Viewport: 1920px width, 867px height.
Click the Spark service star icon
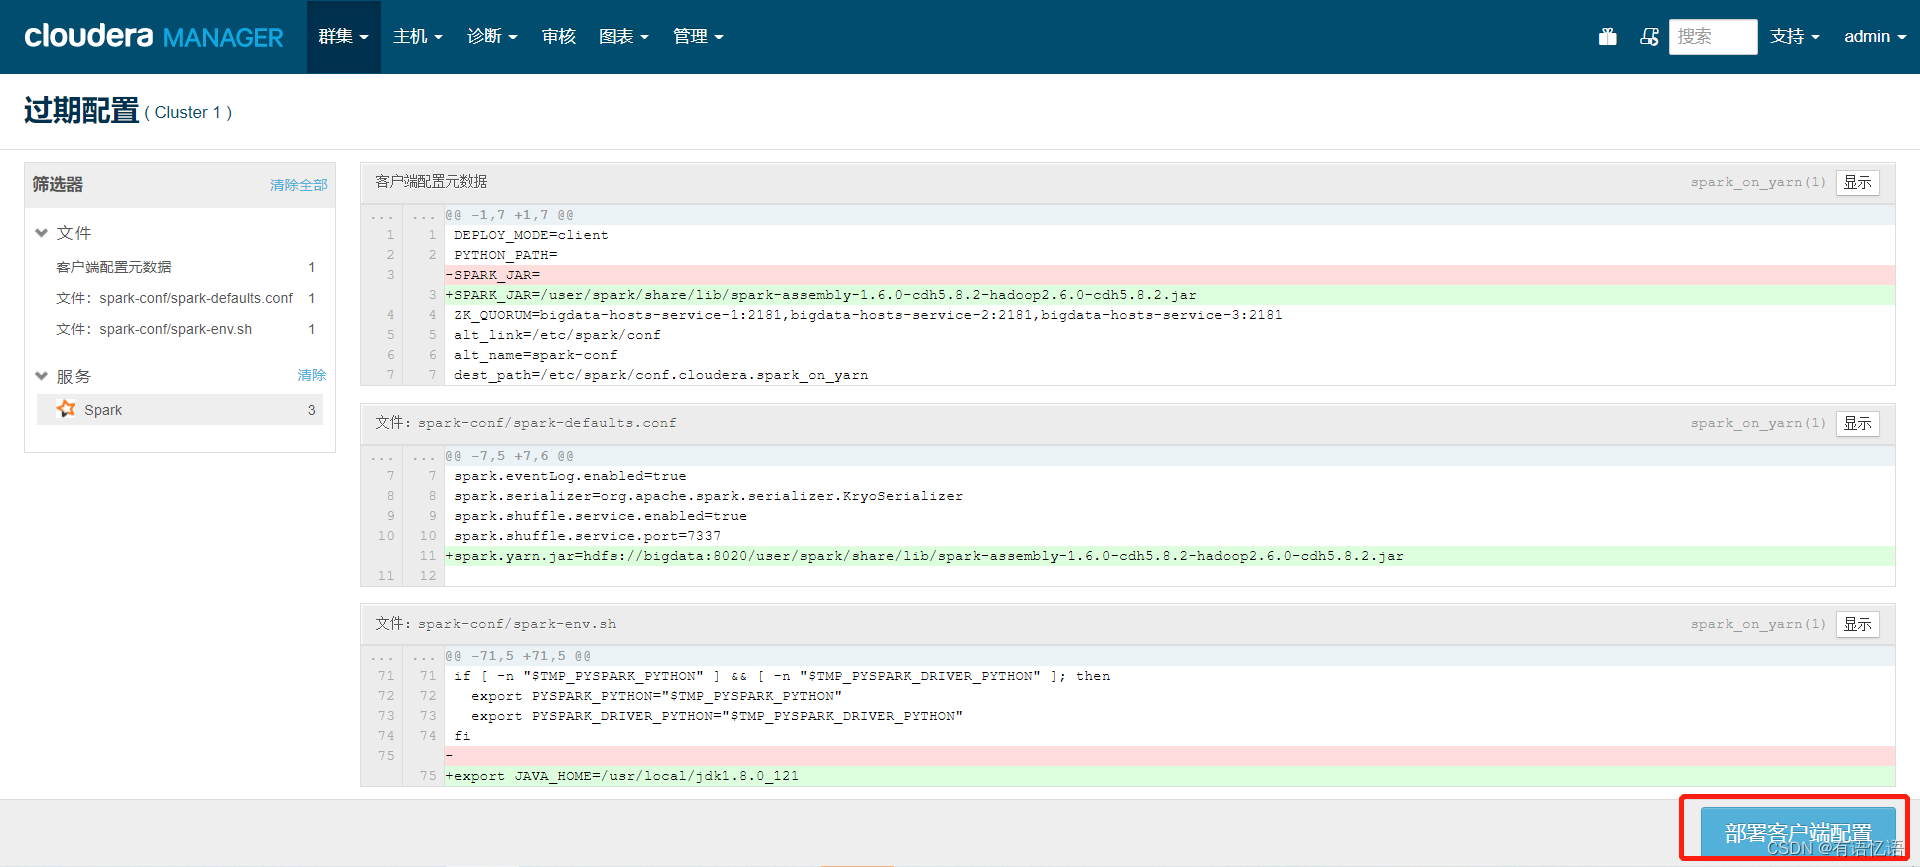66,409
